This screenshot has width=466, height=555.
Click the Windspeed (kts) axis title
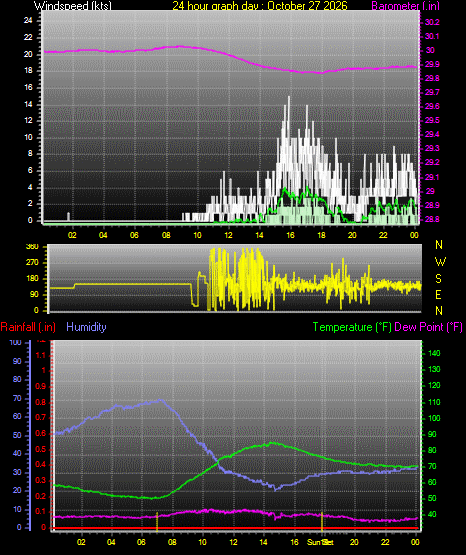[73, 6]
